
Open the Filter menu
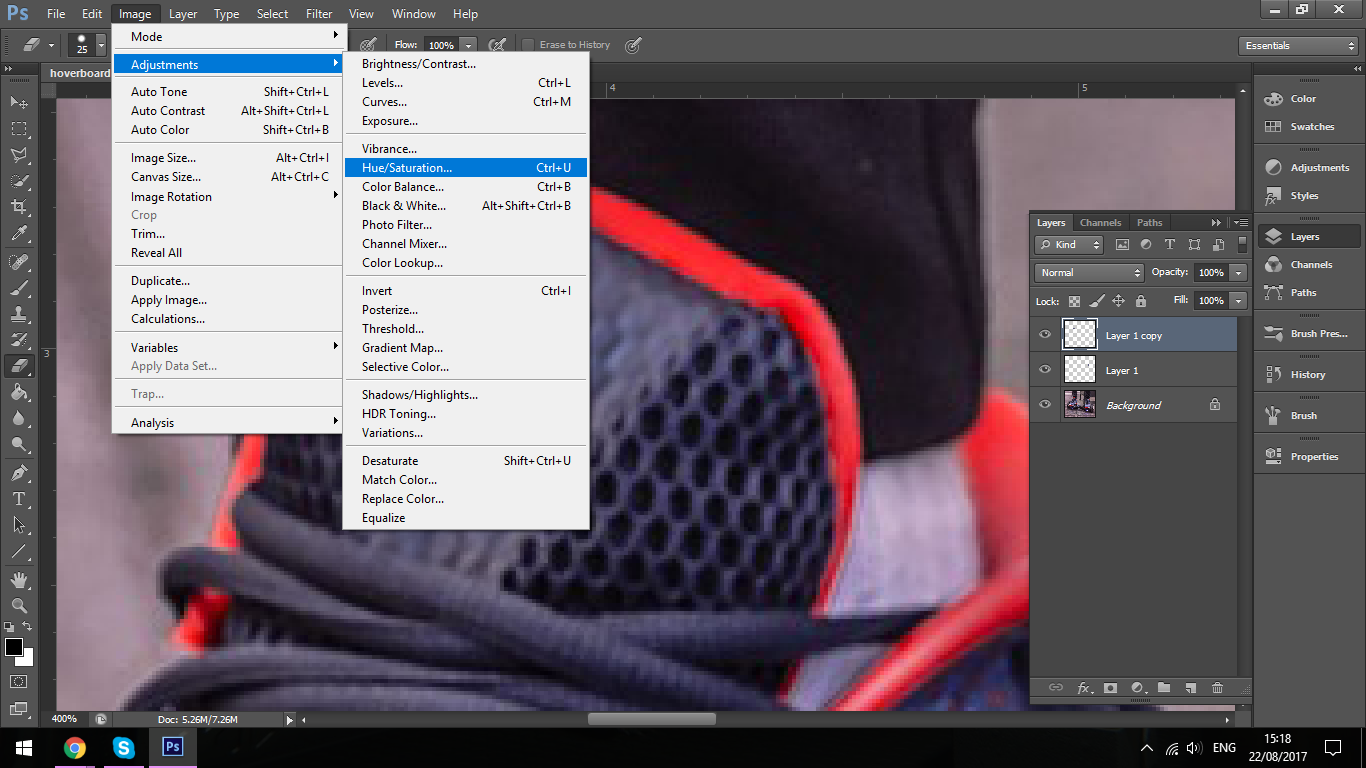pos(319,14)
